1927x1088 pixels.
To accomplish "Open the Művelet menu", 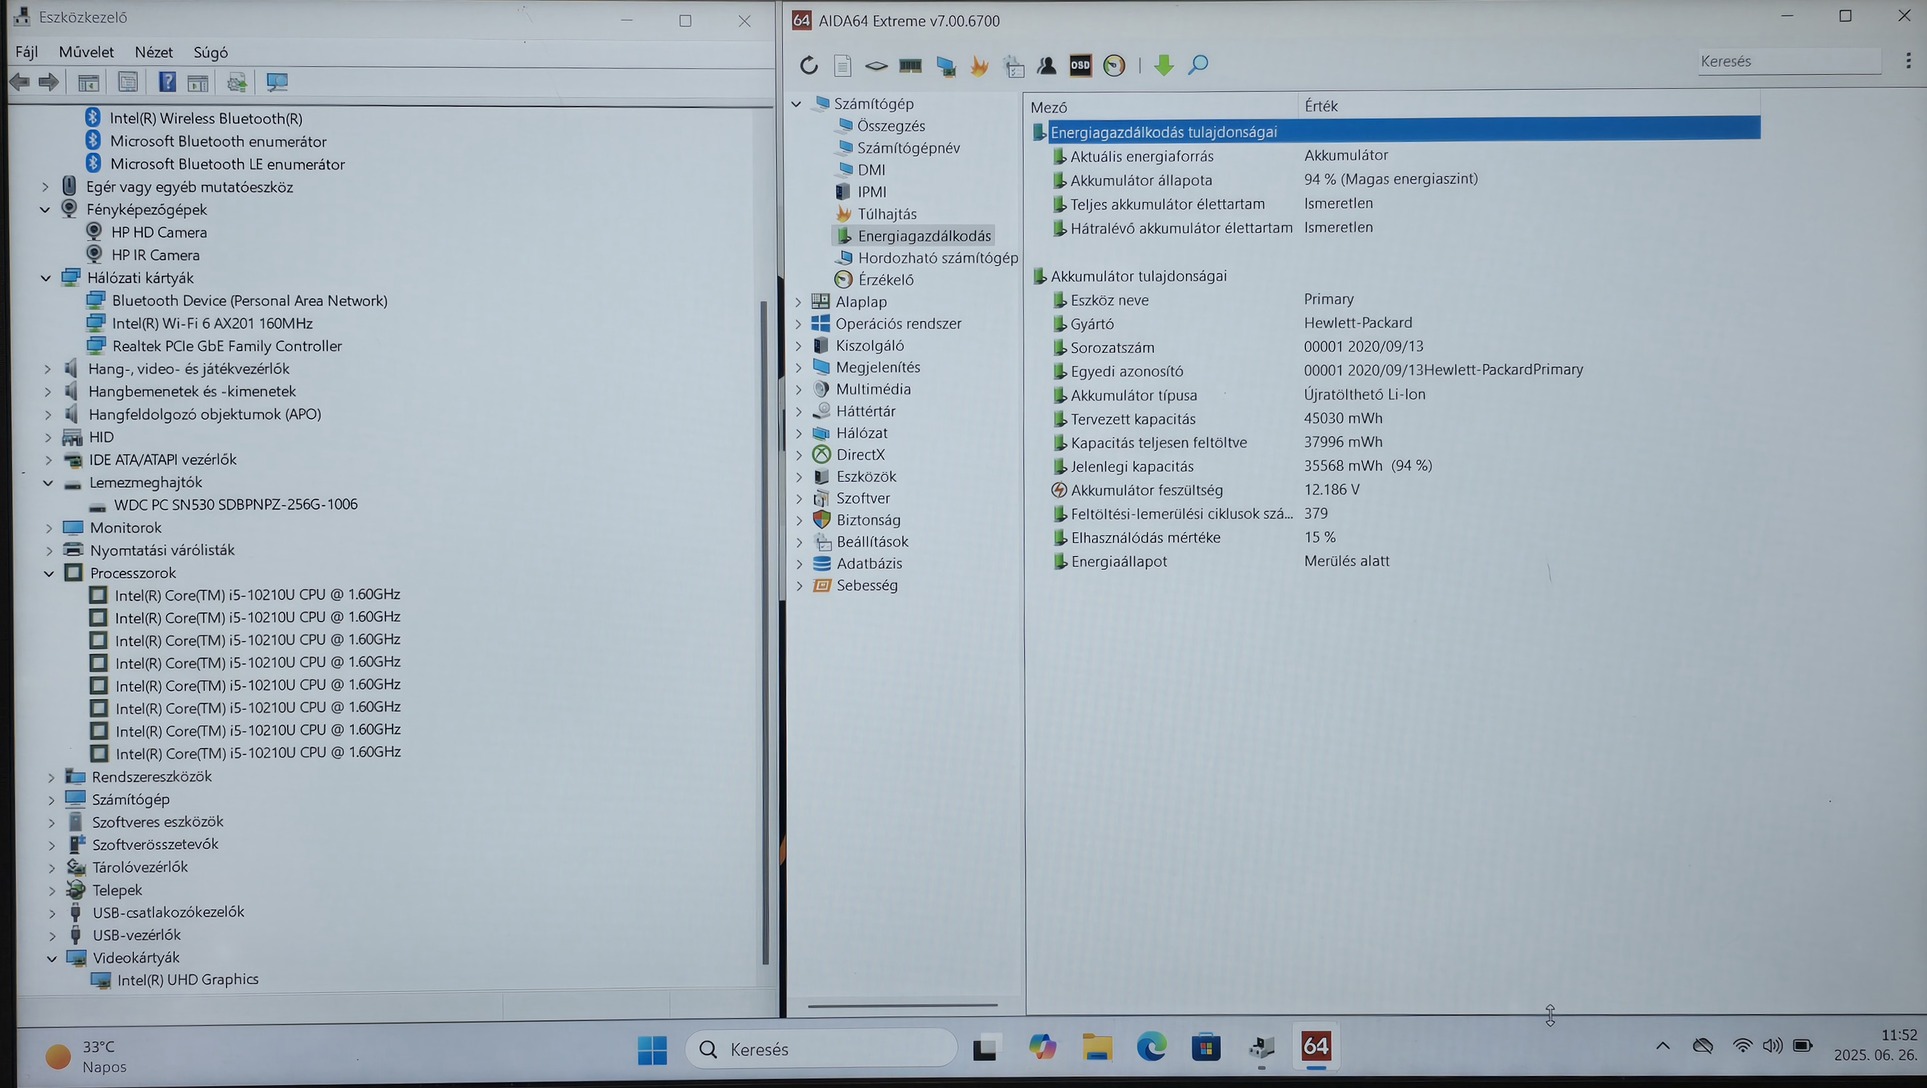I will point(86,52).
